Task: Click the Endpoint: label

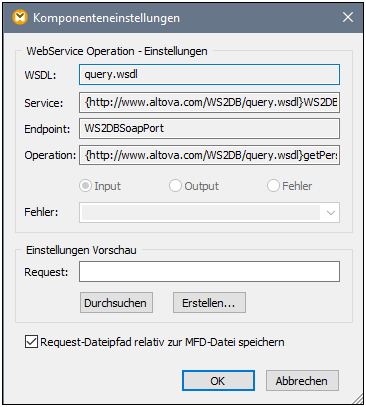Action: (47, 129)
